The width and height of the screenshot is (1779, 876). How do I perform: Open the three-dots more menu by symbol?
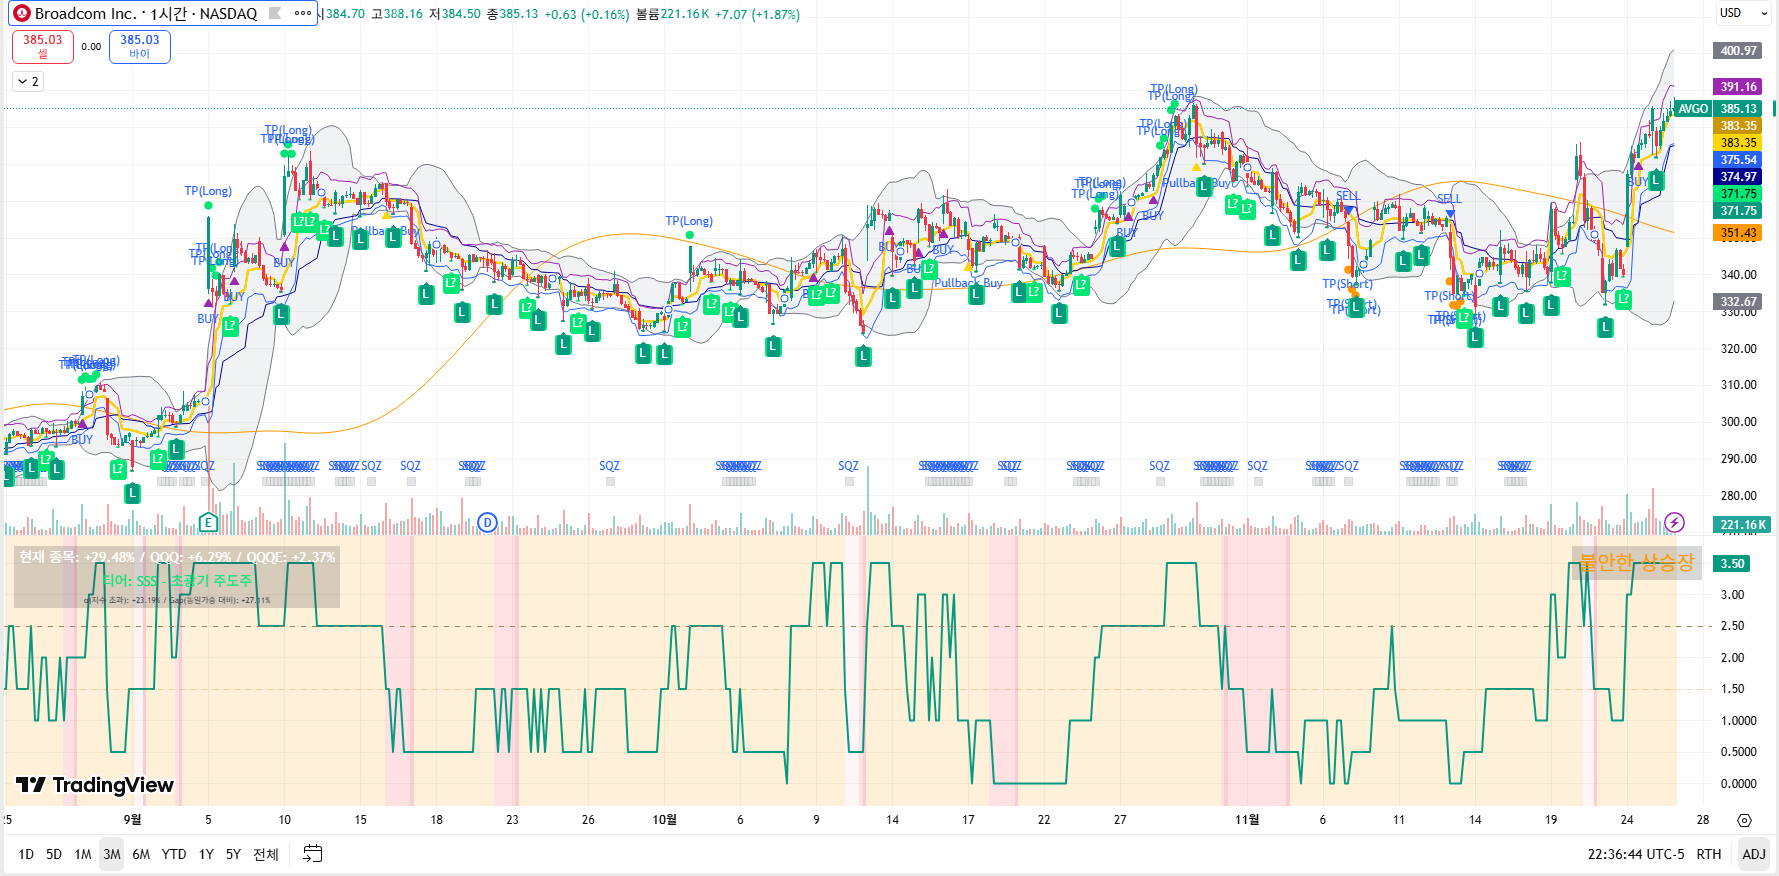click(303, 13)
